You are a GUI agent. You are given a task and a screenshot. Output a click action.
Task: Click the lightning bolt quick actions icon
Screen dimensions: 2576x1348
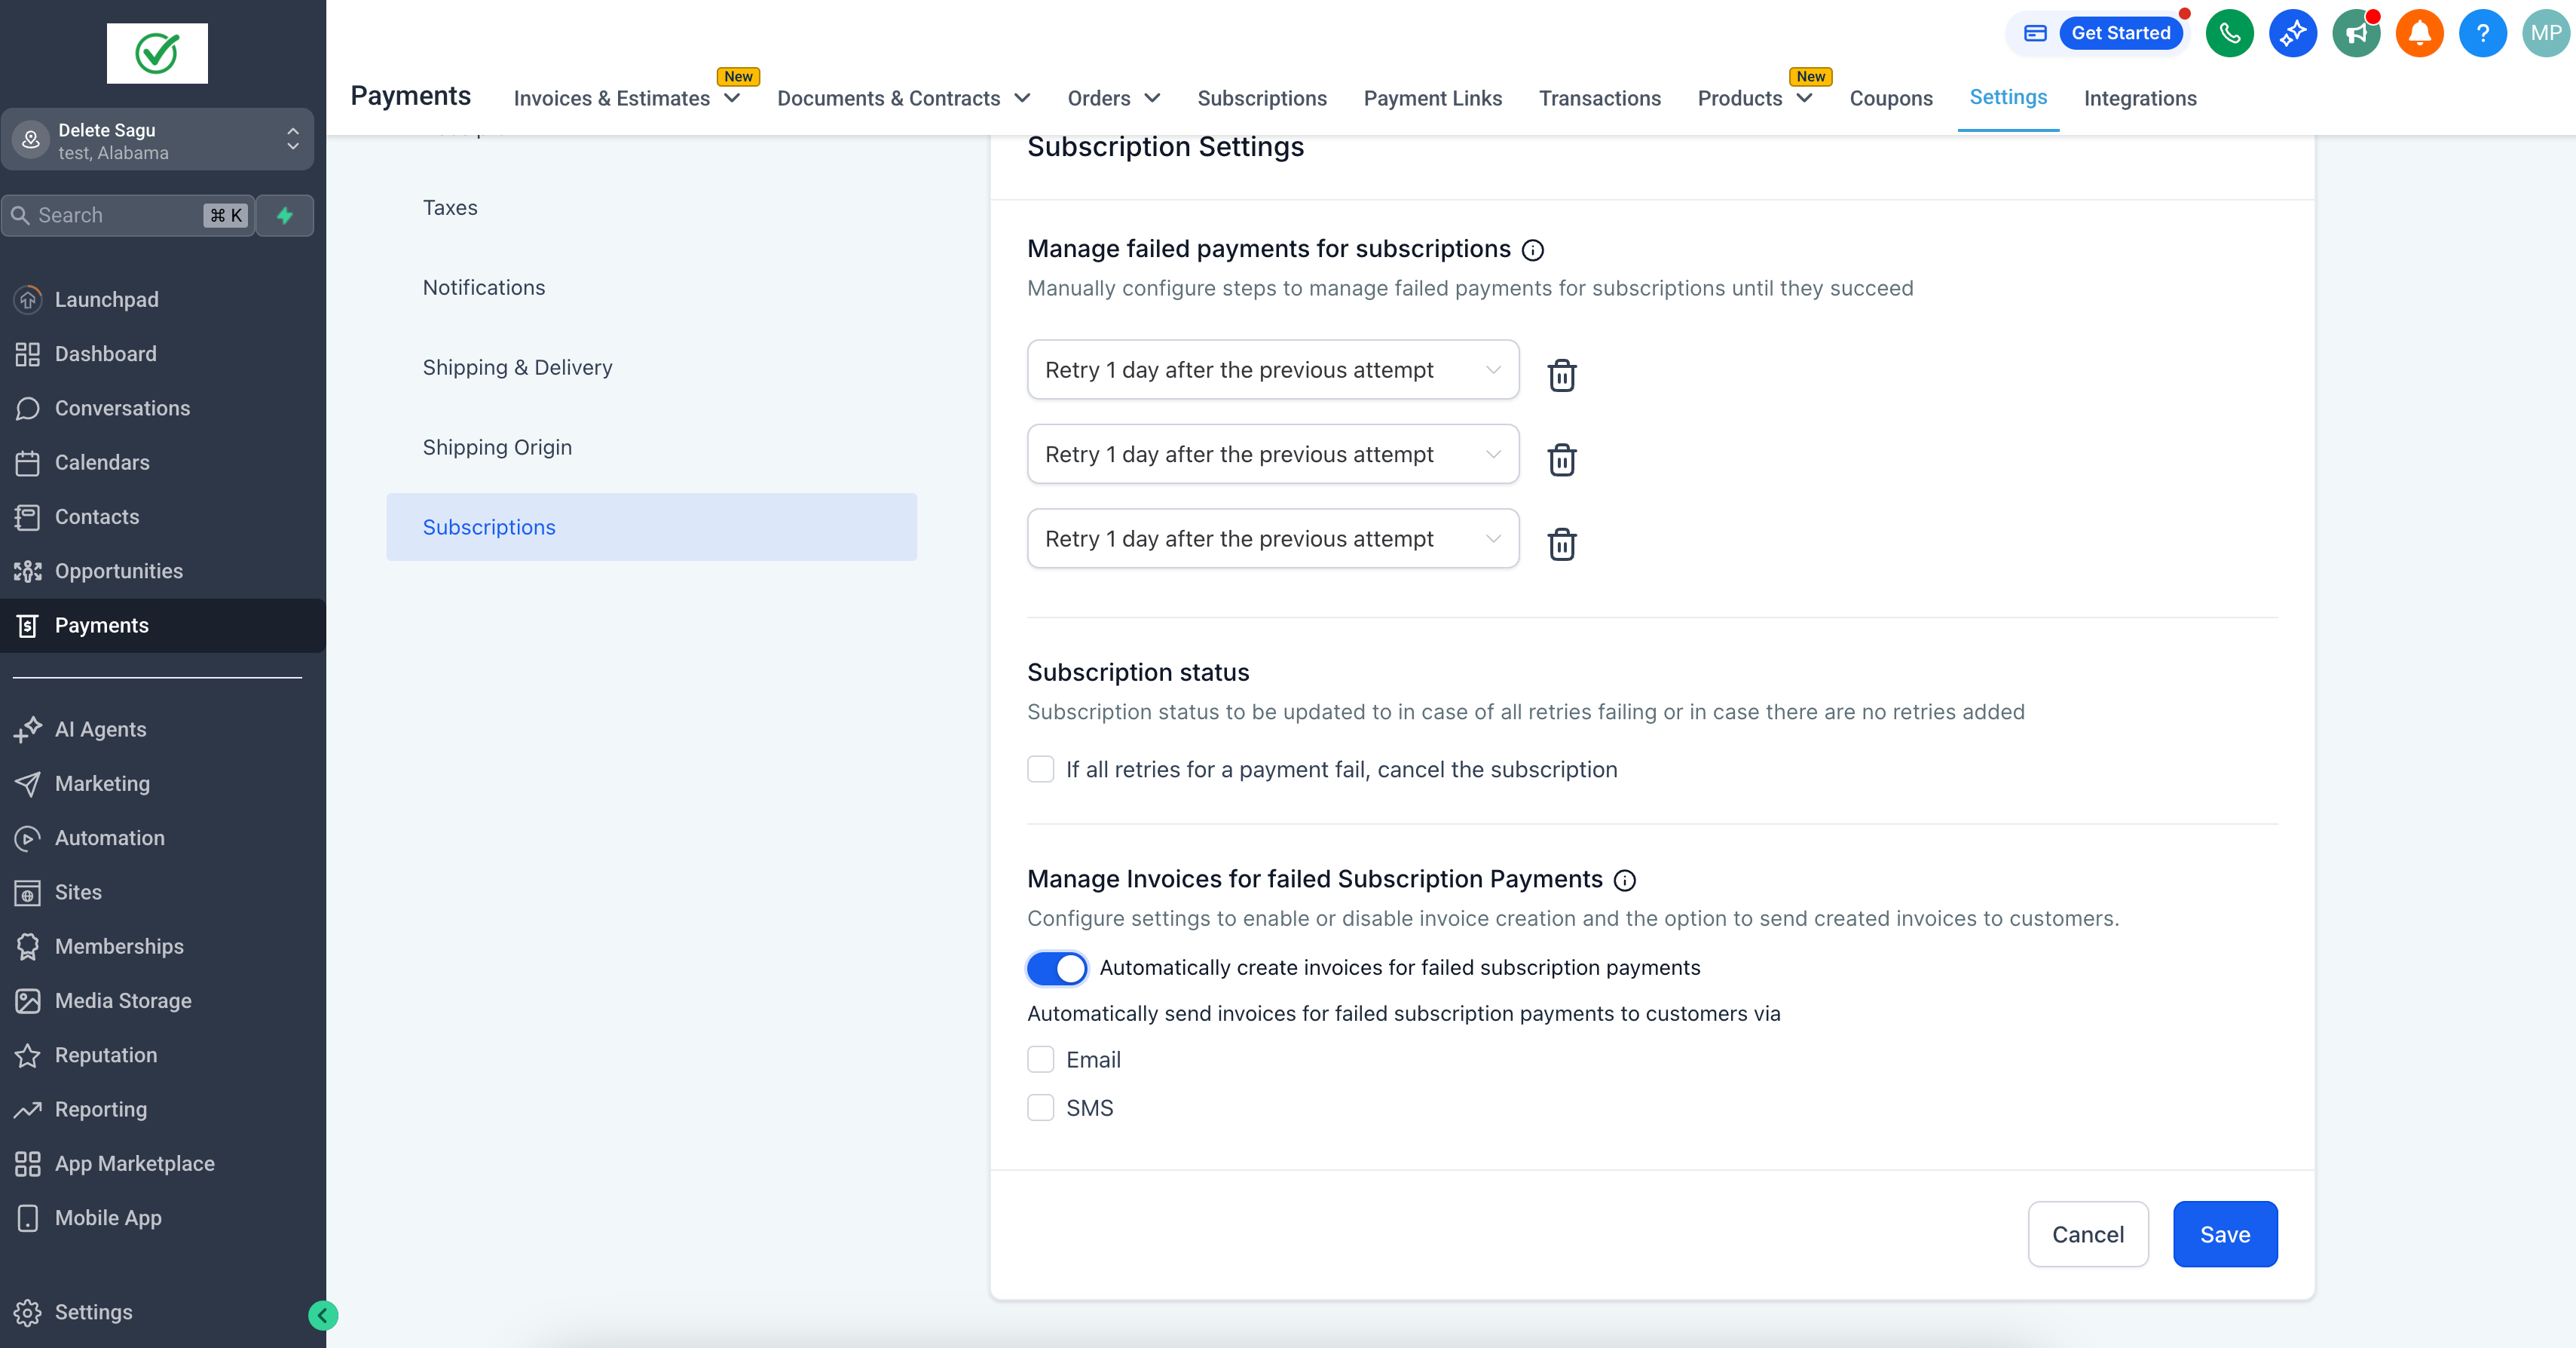tap(285, 215)
